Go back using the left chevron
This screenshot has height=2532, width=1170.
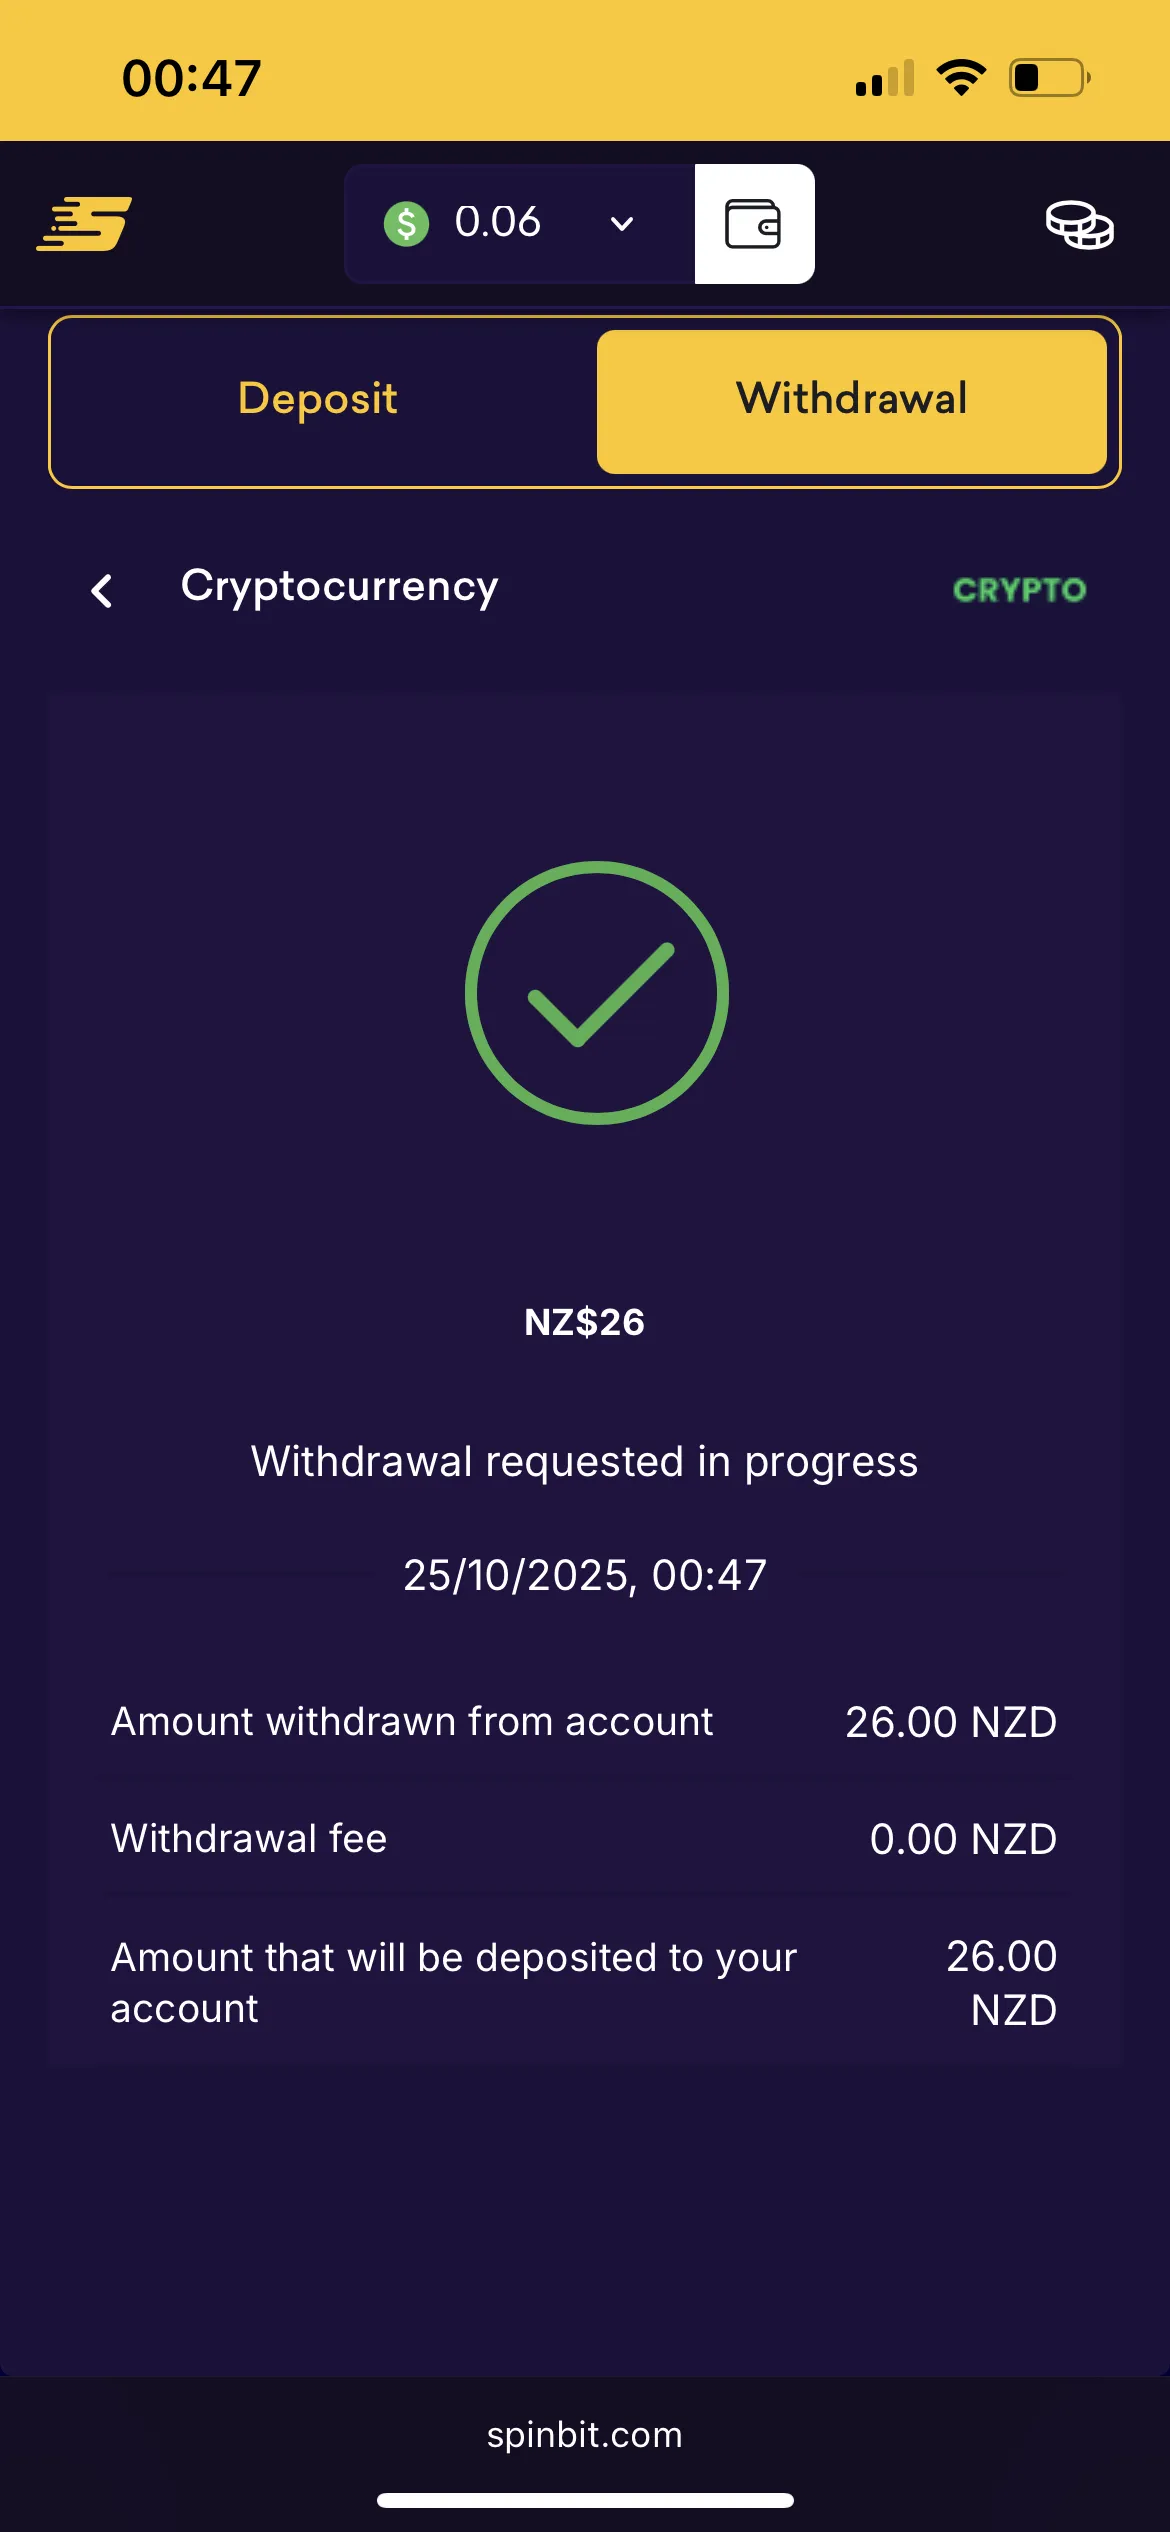102,590
